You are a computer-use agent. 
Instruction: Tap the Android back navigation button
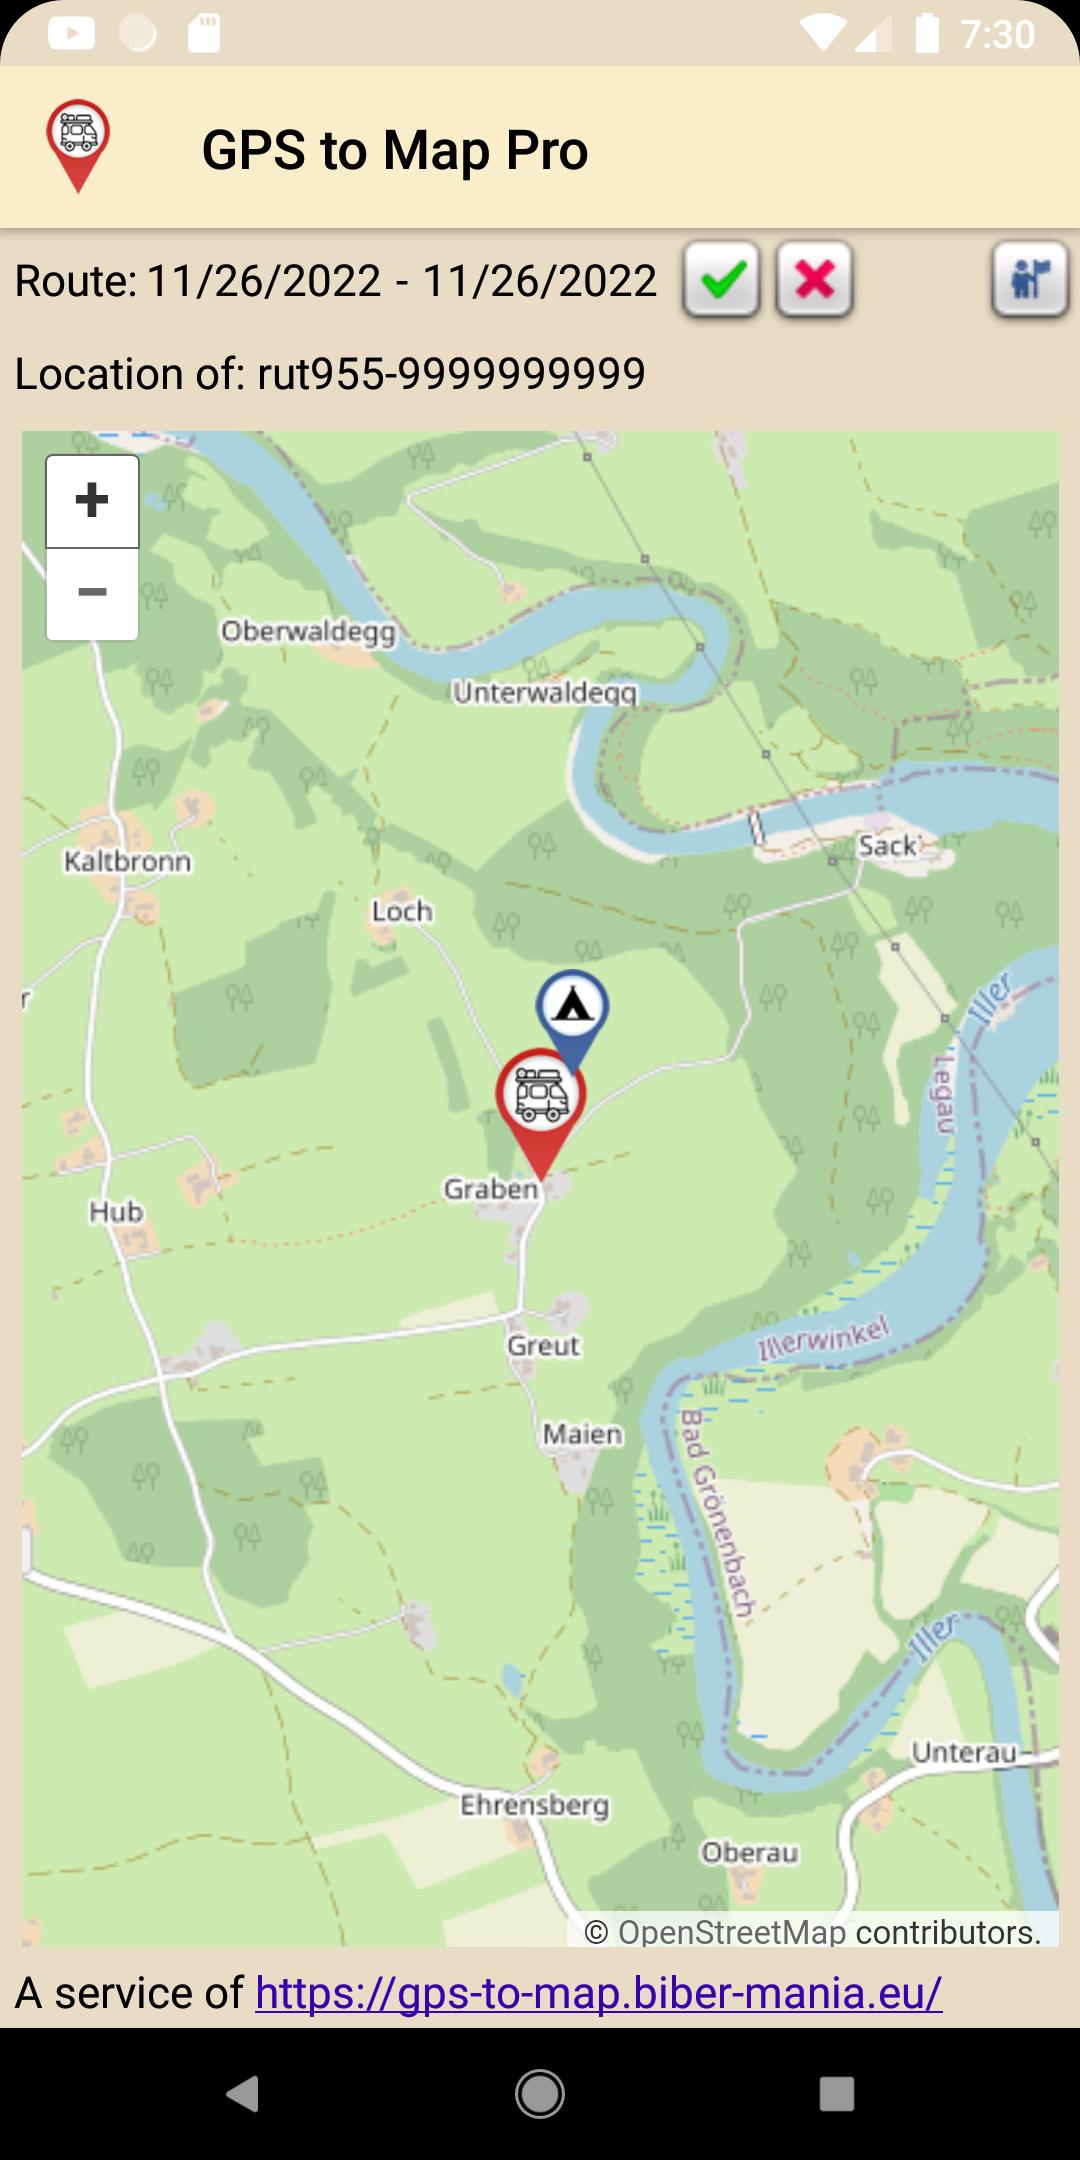pyautogui.click(x=243, y=2094)
